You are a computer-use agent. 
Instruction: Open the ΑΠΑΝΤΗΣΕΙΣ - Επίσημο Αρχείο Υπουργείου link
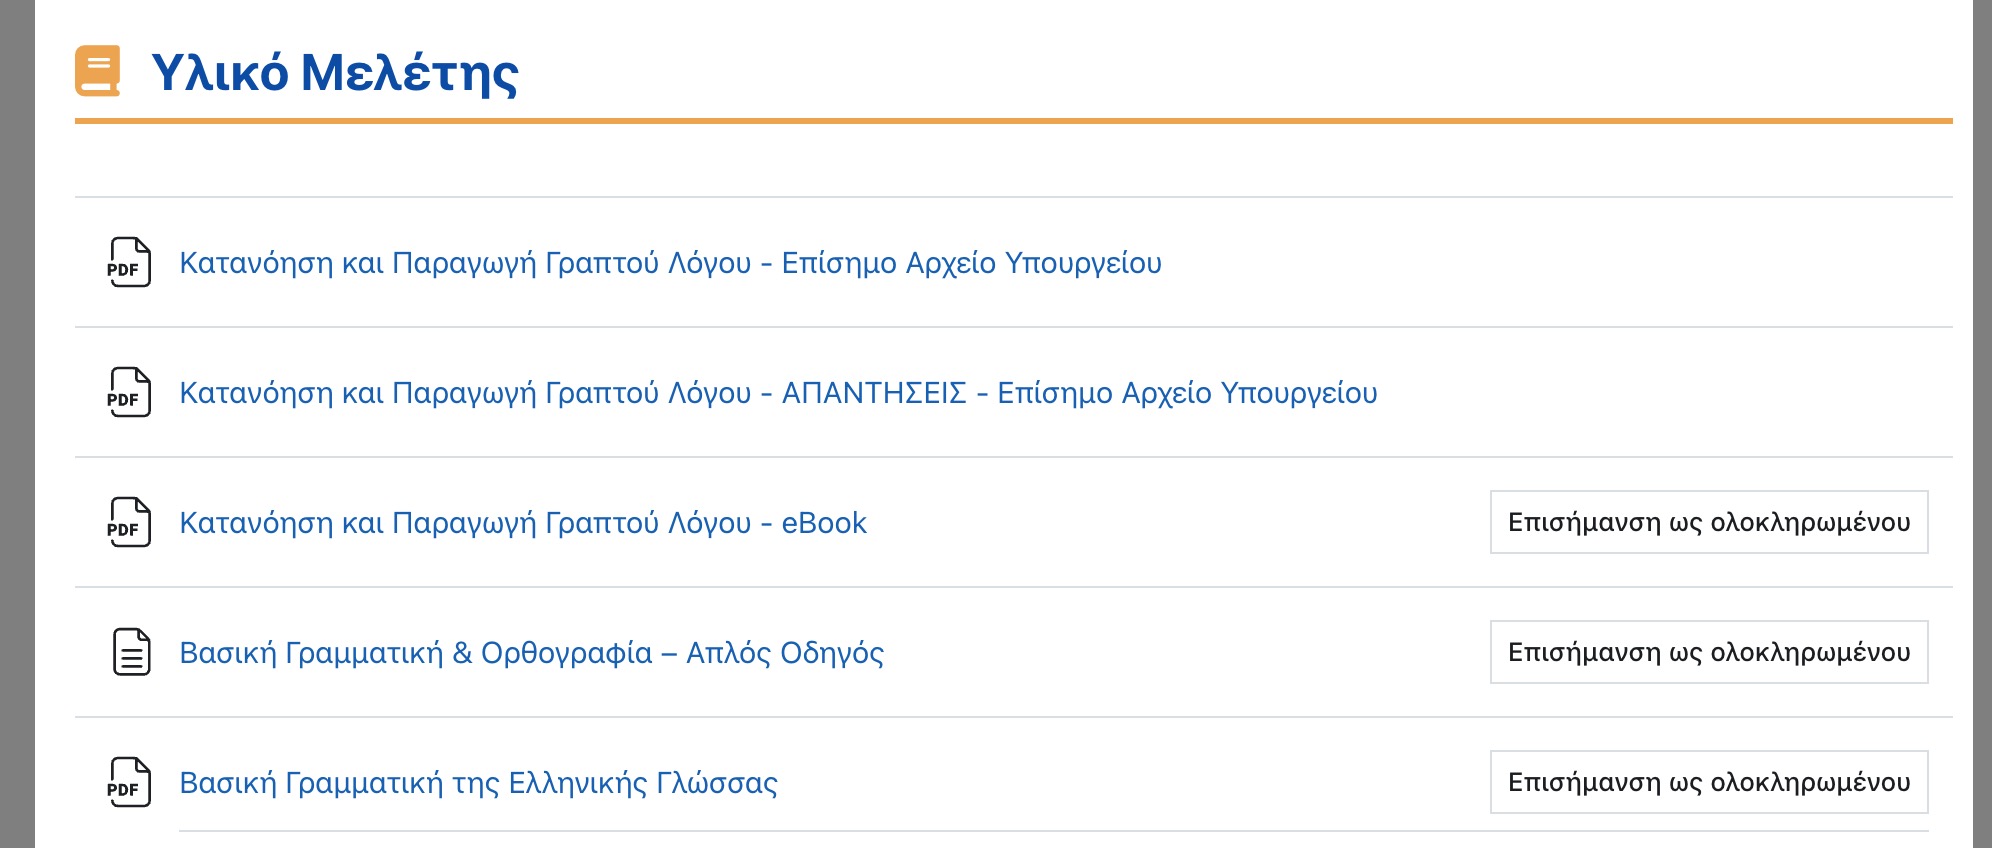778,393
